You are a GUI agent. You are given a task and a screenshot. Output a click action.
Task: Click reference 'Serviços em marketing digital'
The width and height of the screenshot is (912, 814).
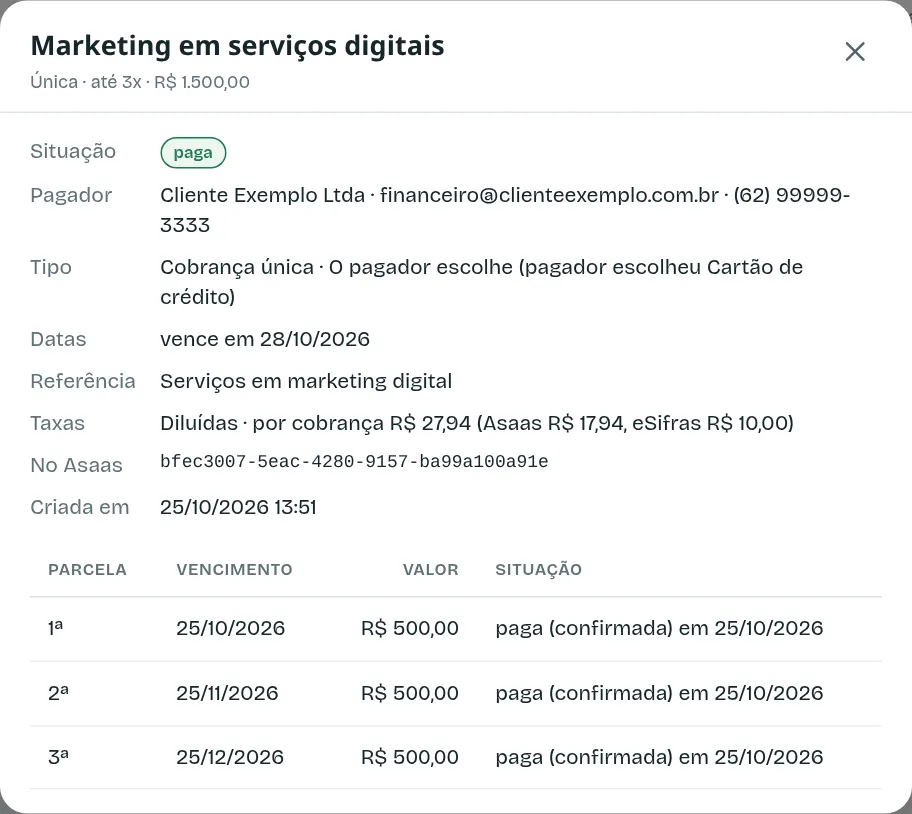[x=306, y=381]
